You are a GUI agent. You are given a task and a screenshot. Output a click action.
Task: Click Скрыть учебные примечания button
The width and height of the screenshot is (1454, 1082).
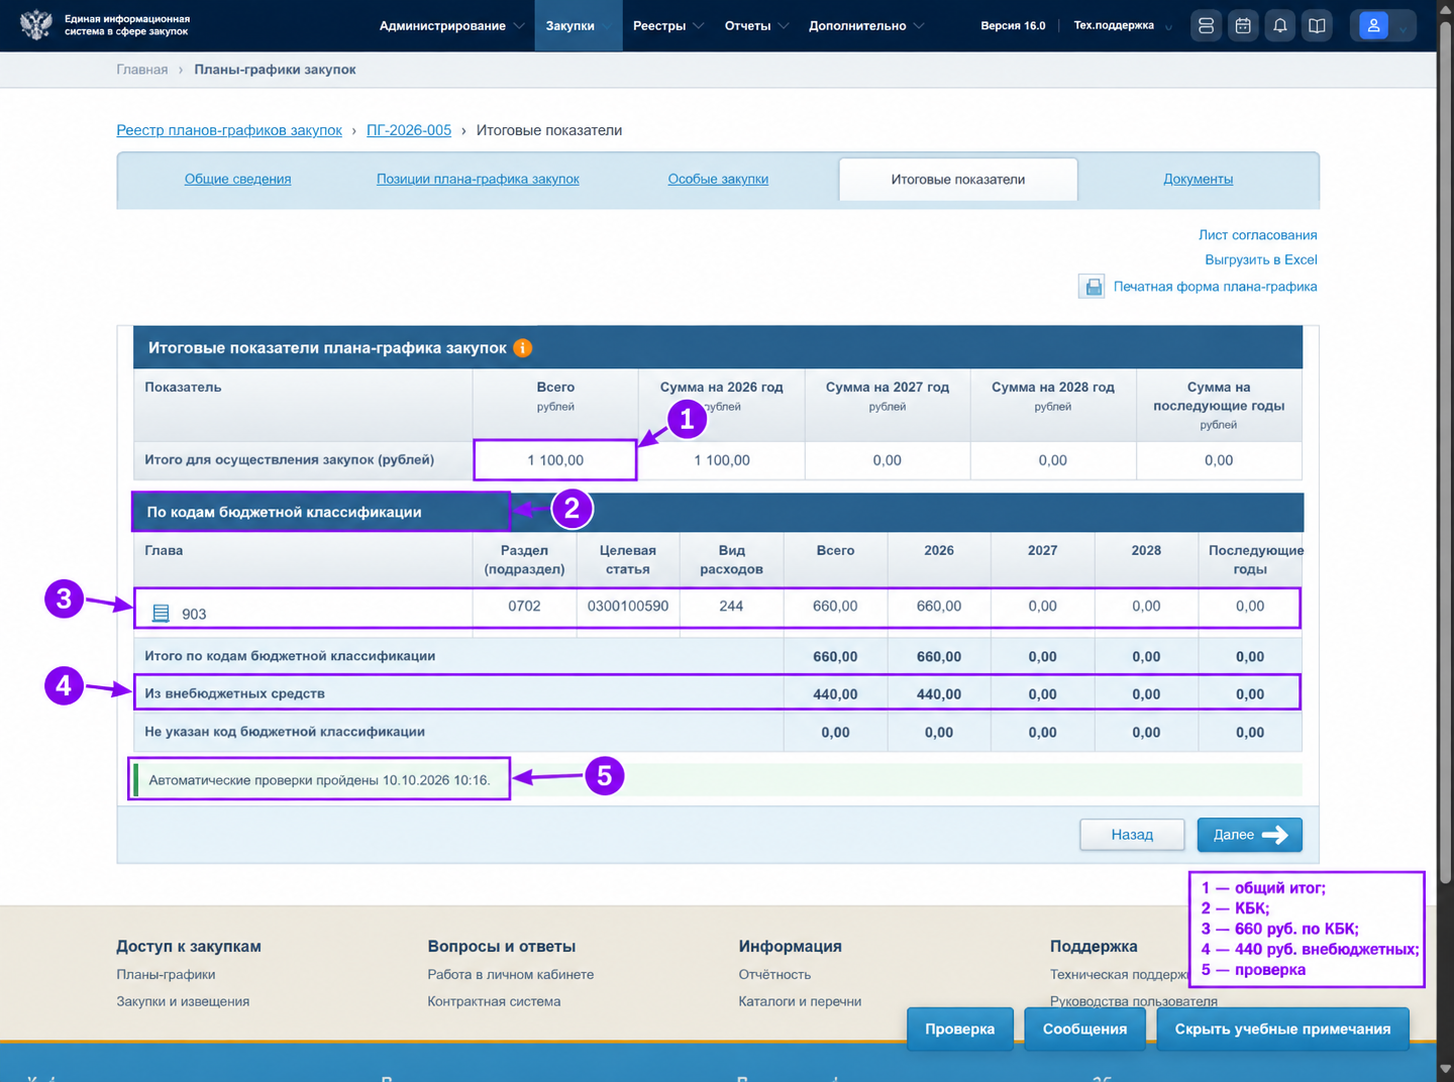tap(1283, 1029)
